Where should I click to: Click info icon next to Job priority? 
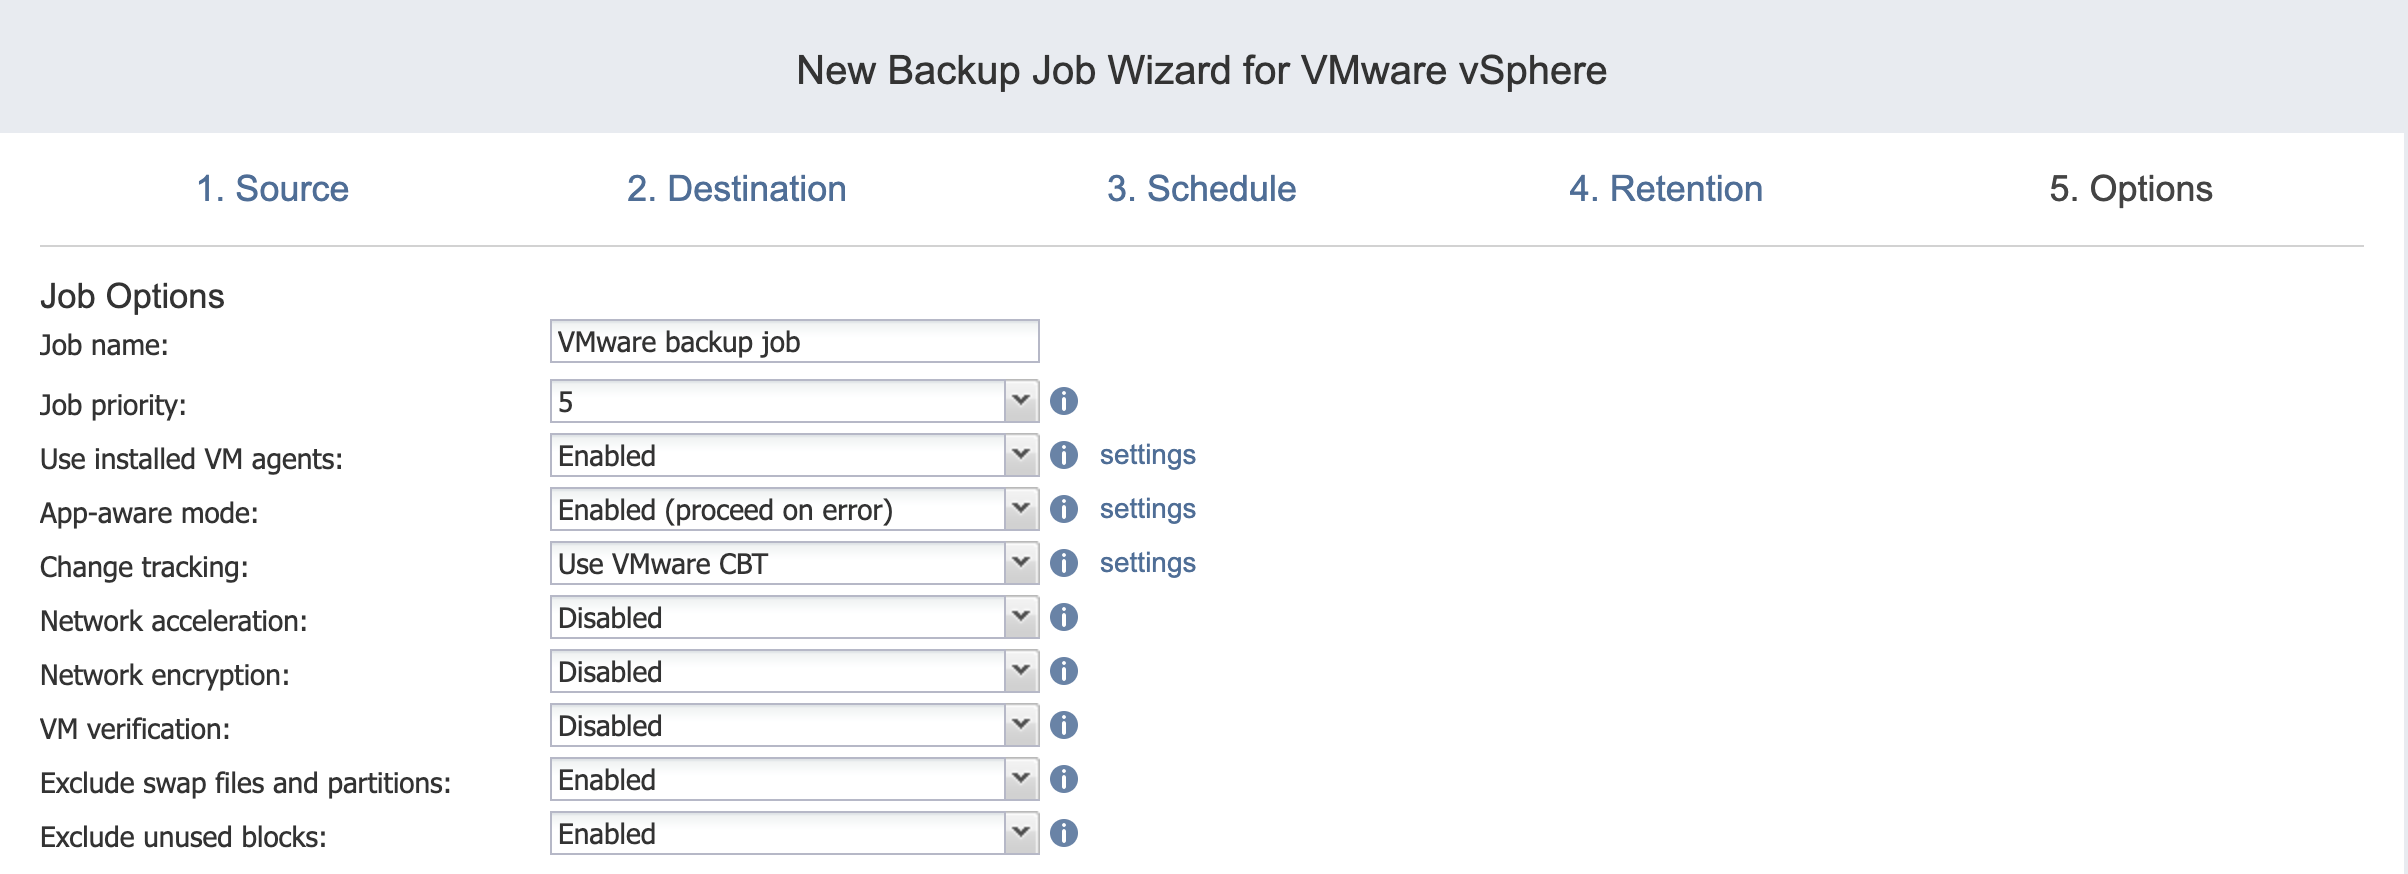pyautogui.click(x=1064, y=401)
